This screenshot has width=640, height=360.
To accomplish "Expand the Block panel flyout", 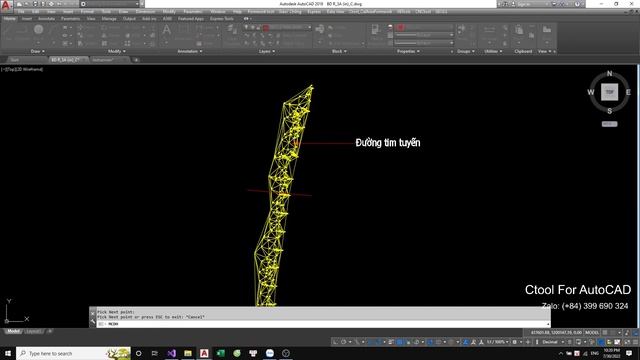I will (339, 51).
